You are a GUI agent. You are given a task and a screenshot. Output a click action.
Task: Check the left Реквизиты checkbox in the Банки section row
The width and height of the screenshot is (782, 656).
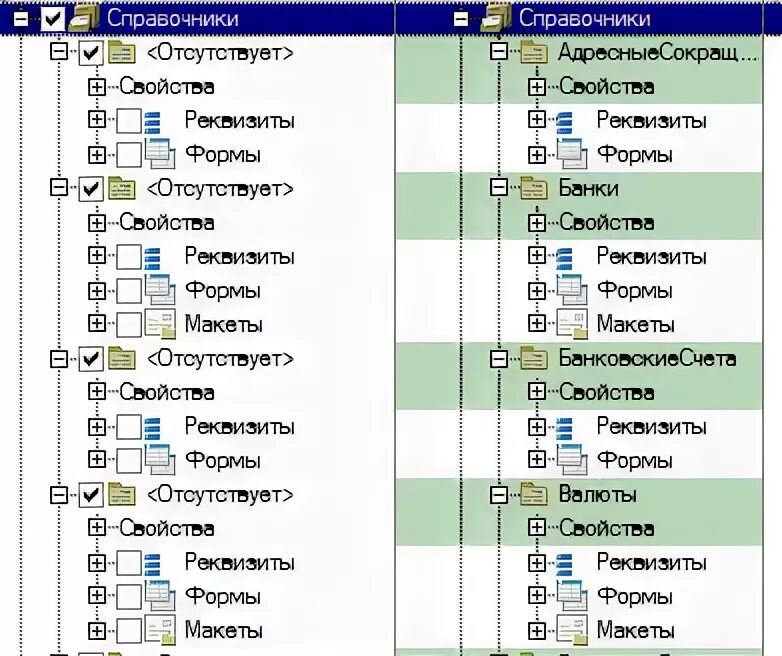[x=129, y=257]
